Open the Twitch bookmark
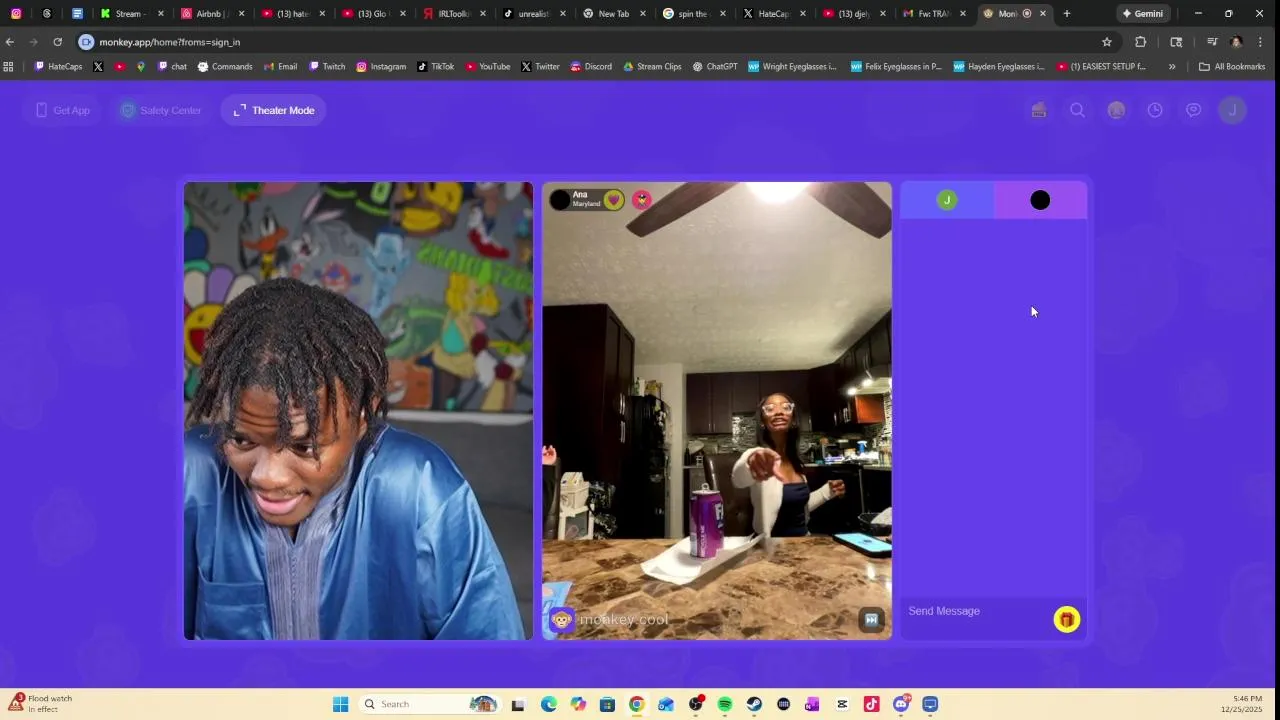1280x720 pixels. coord(327,67)
